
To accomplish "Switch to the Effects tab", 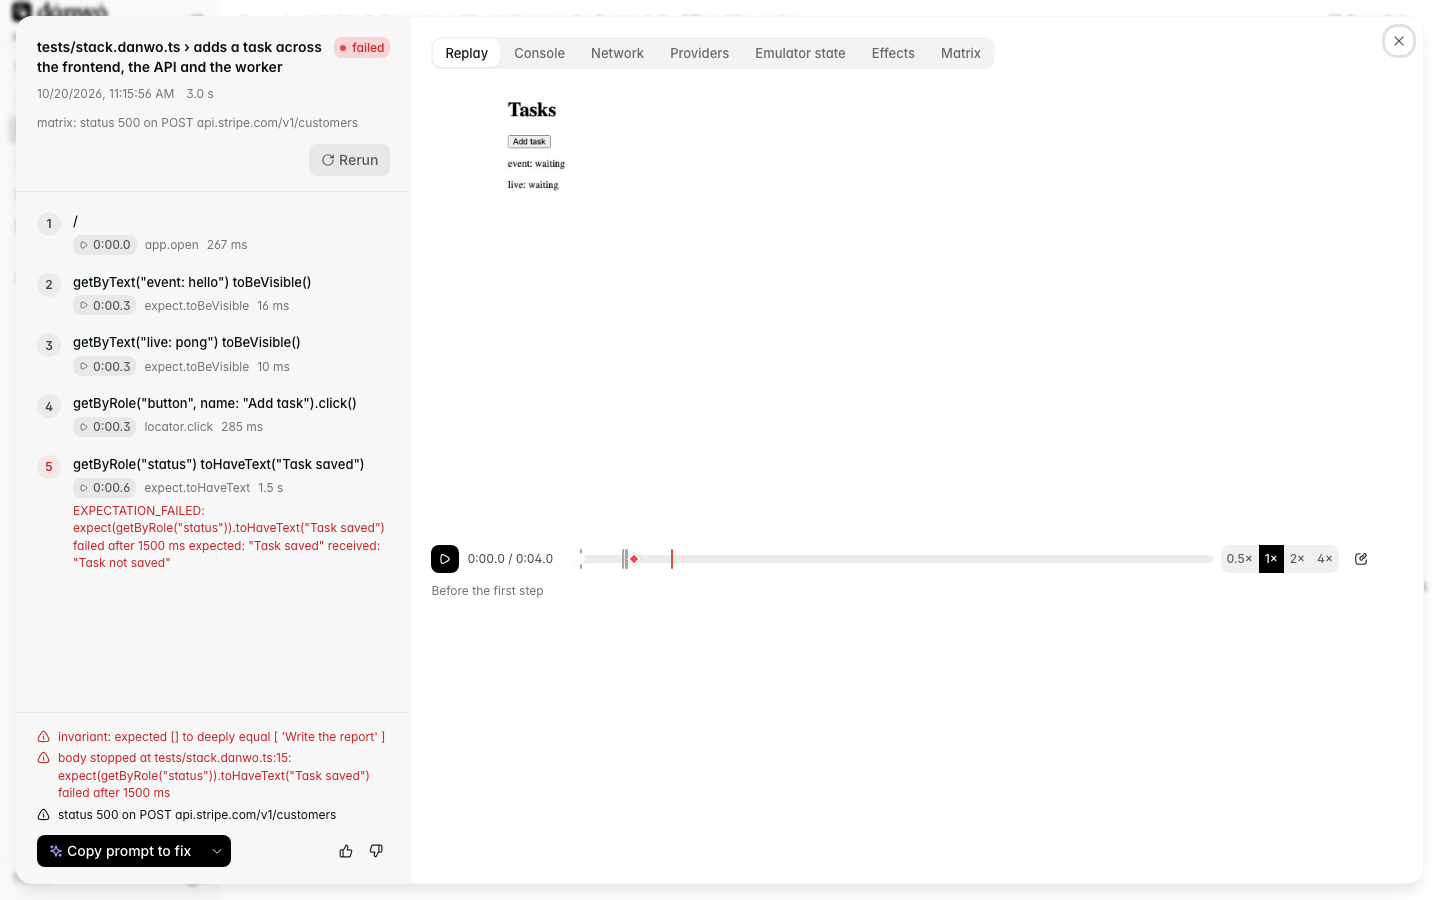I will [893, 53].
